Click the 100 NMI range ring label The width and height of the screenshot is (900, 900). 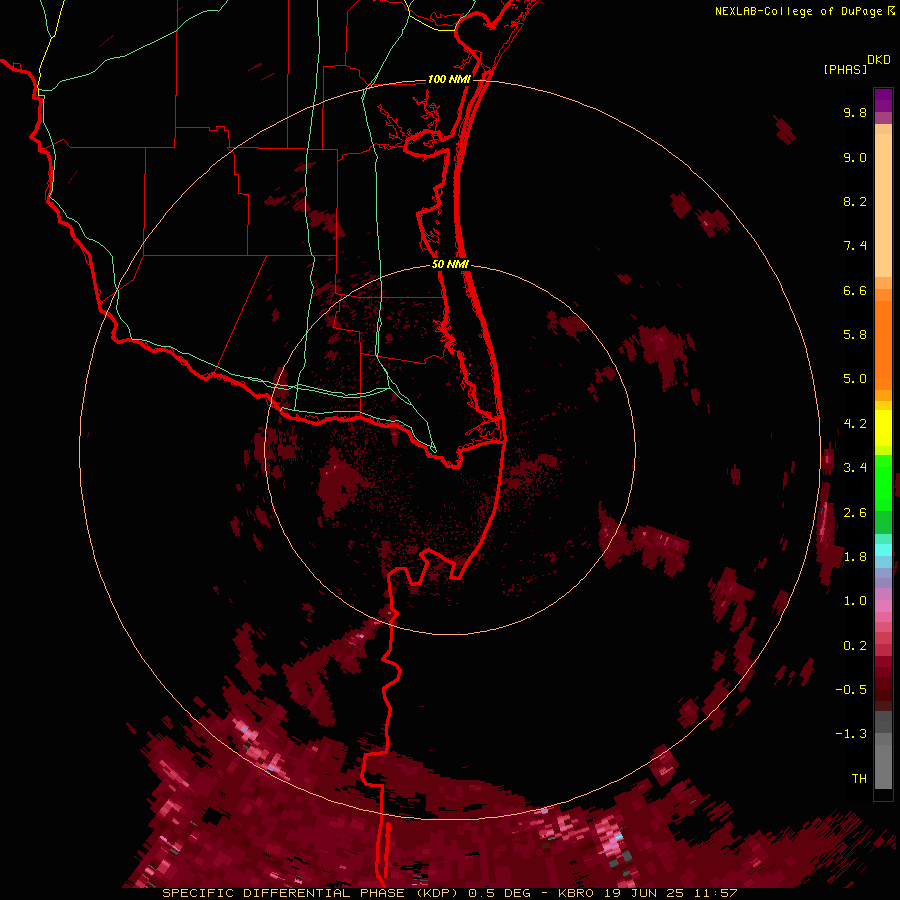pos(449,79)
